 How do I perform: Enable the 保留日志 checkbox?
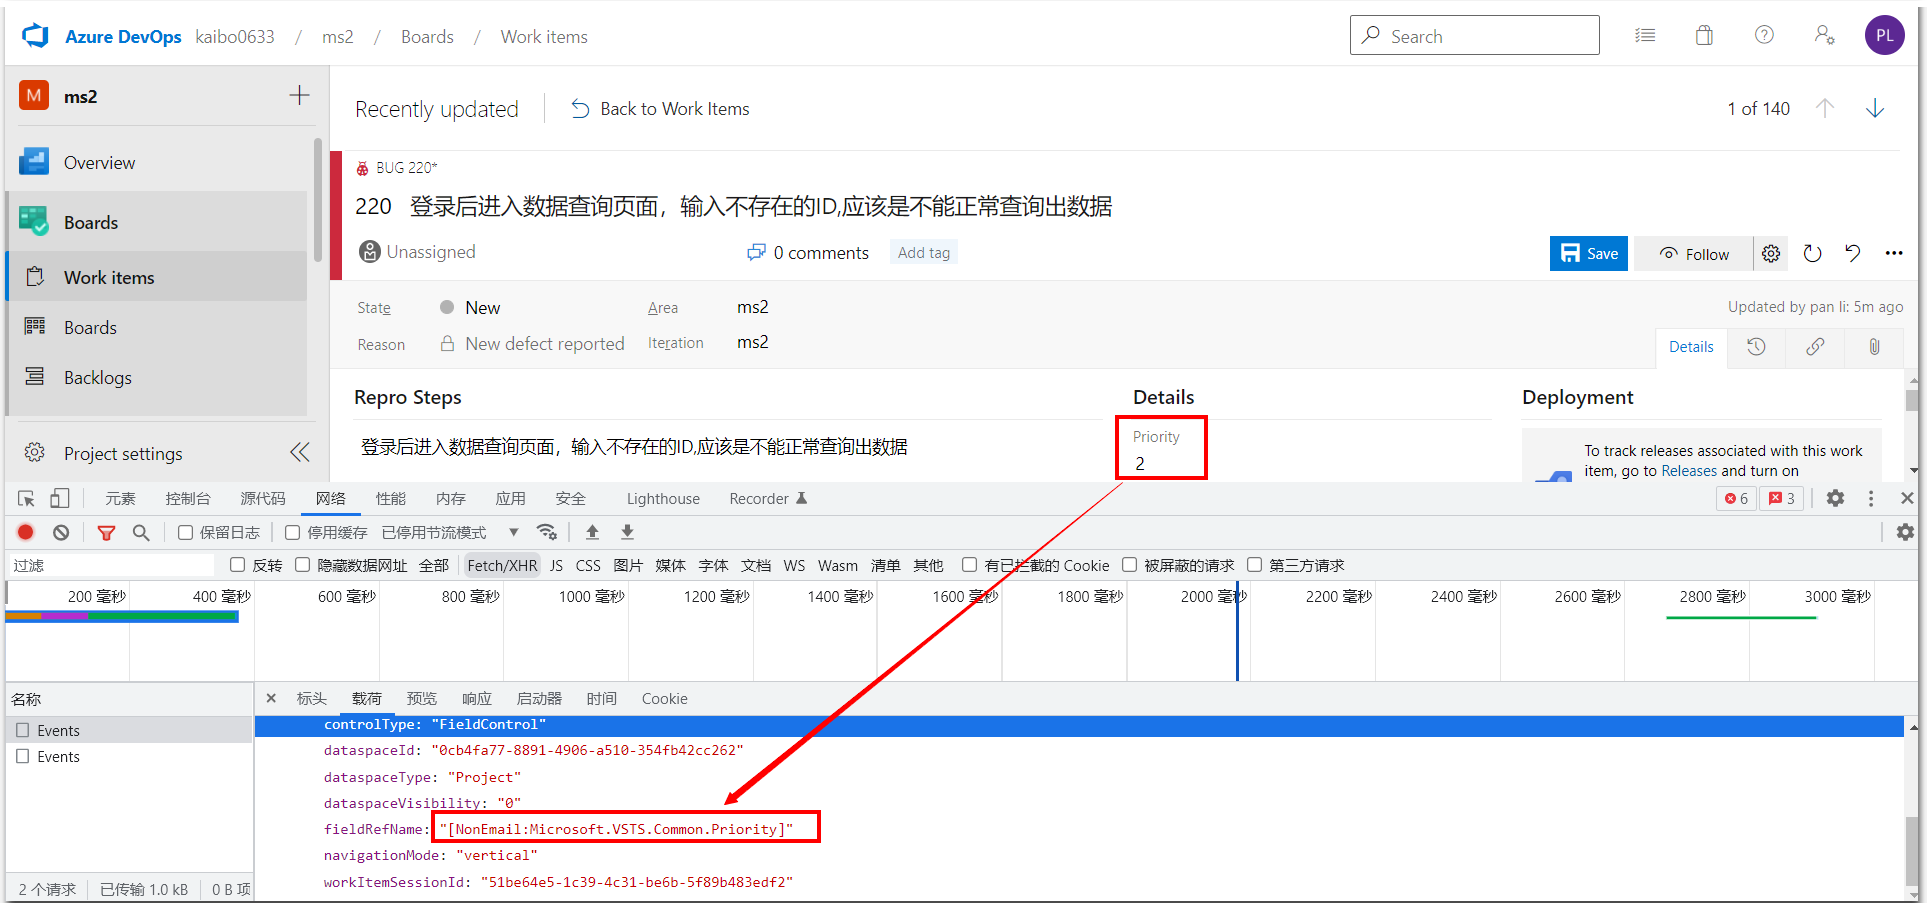pyautogui.click(x=185, y=532)
